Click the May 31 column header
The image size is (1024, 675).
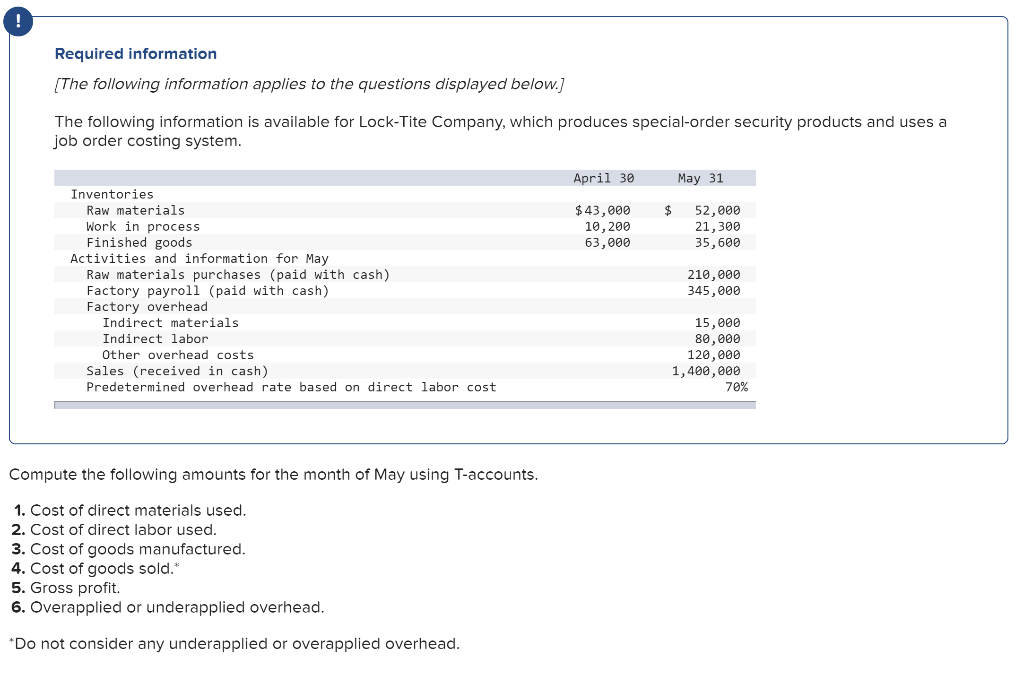(x=700, y=178)
